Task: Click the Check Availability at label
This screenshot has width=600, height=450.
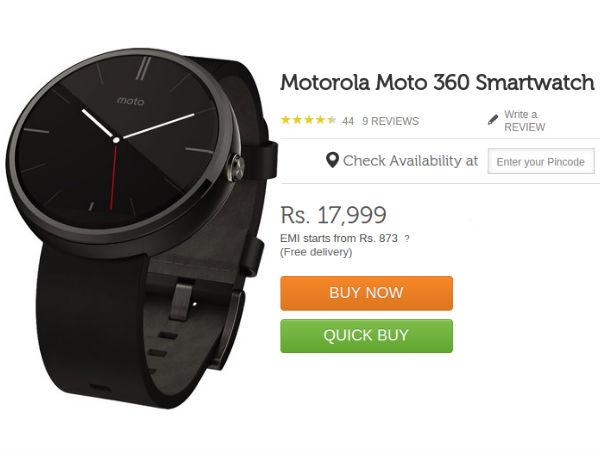Action: click(x=411, y=161)
